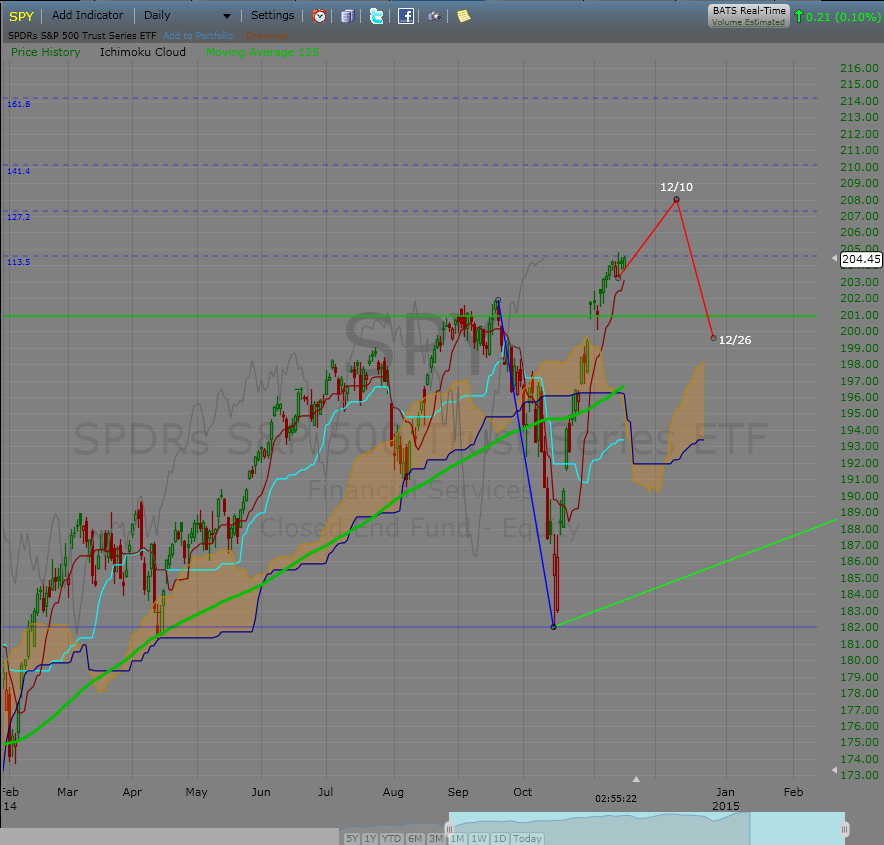Click the current price tag 204.45
This screenshot has height=845, width=884.
click(861, 259)
